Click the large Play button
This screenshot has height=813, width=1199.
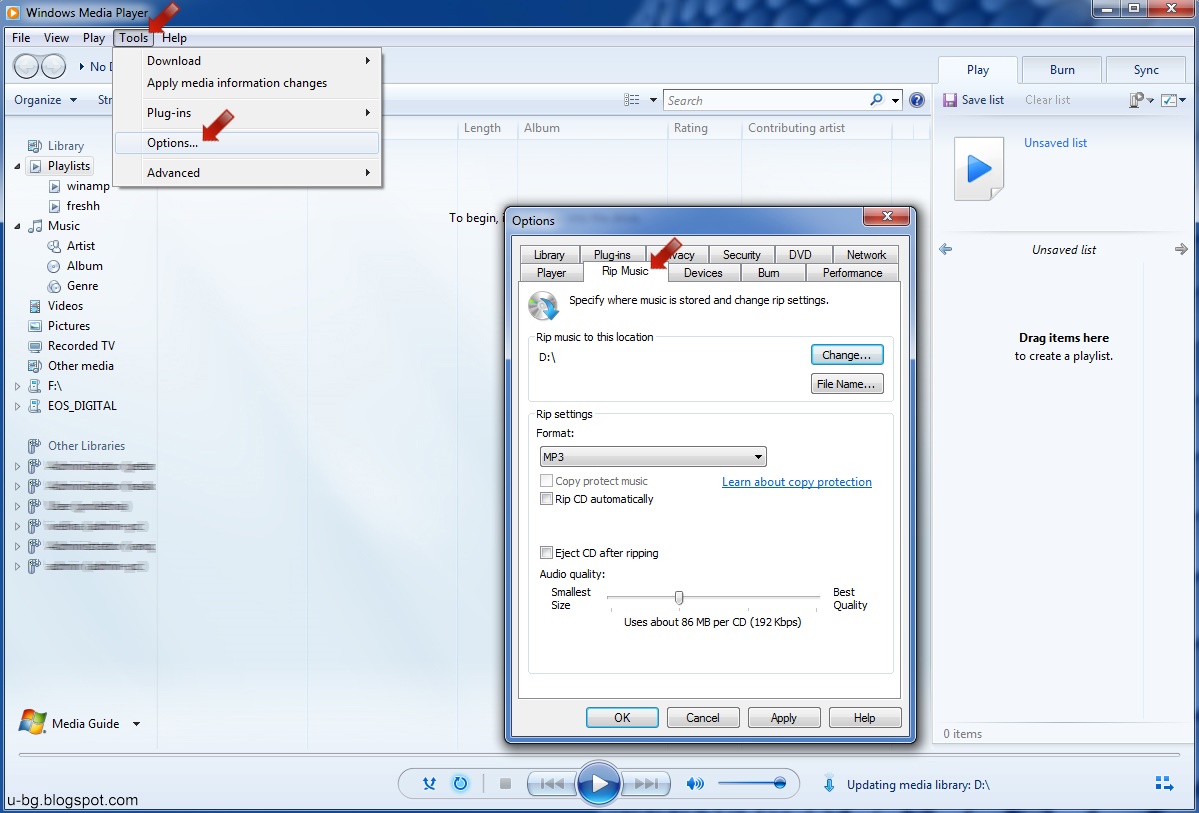pos(599,782)
